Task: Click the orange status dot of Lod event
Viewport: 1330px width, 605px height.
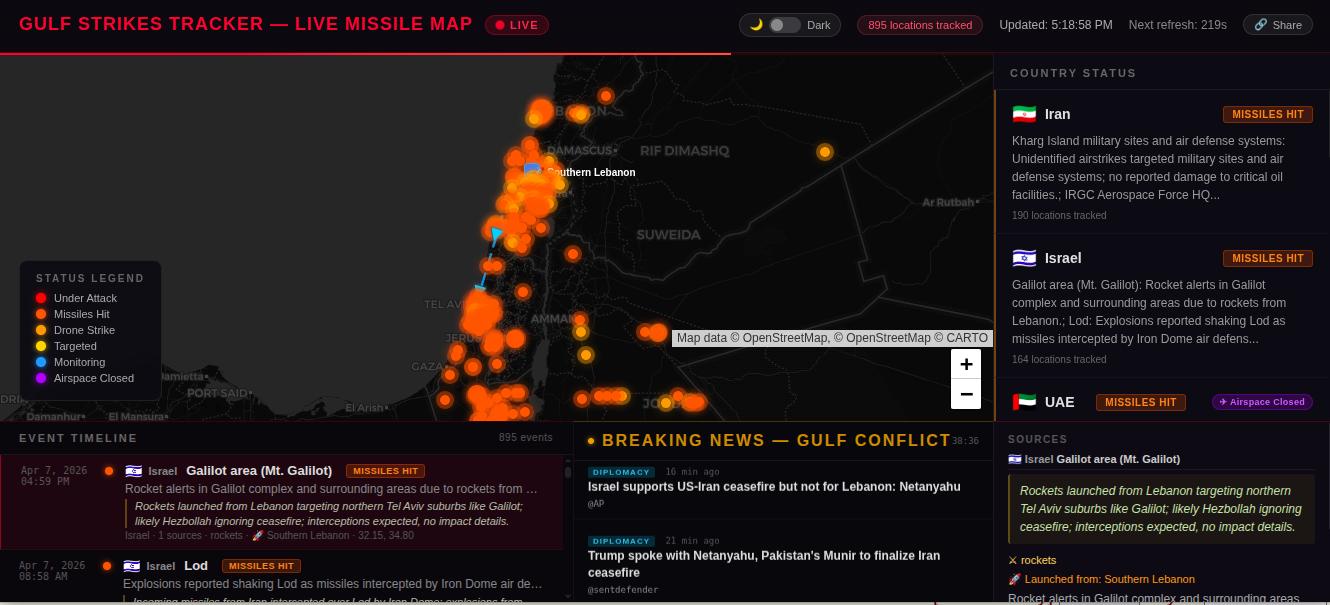Action: tap(107, 566)
